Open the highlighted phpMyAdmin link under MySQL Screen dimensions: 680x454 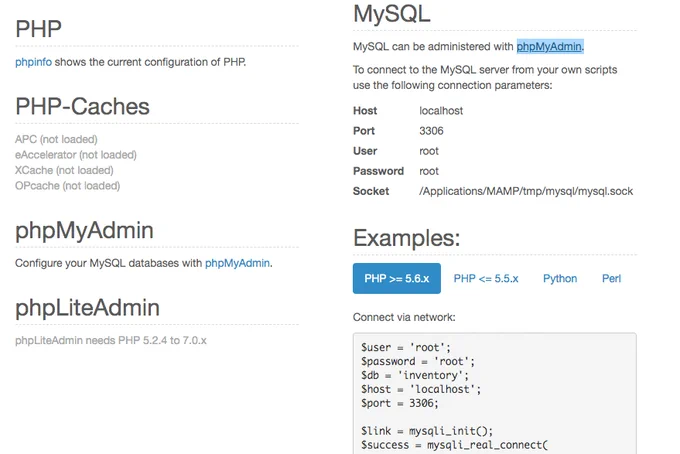[x=549, y=46]
